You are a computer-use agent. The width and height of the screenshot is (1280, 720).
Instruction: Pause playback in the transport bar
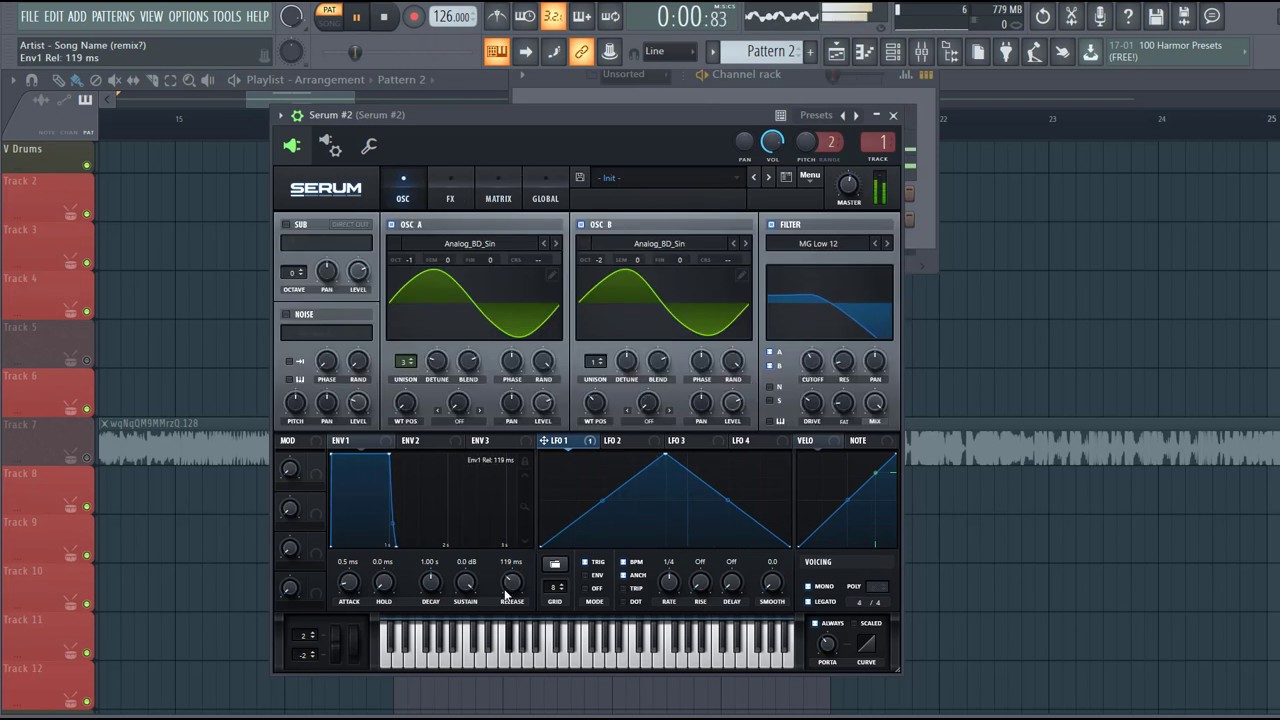coord(356,17)
